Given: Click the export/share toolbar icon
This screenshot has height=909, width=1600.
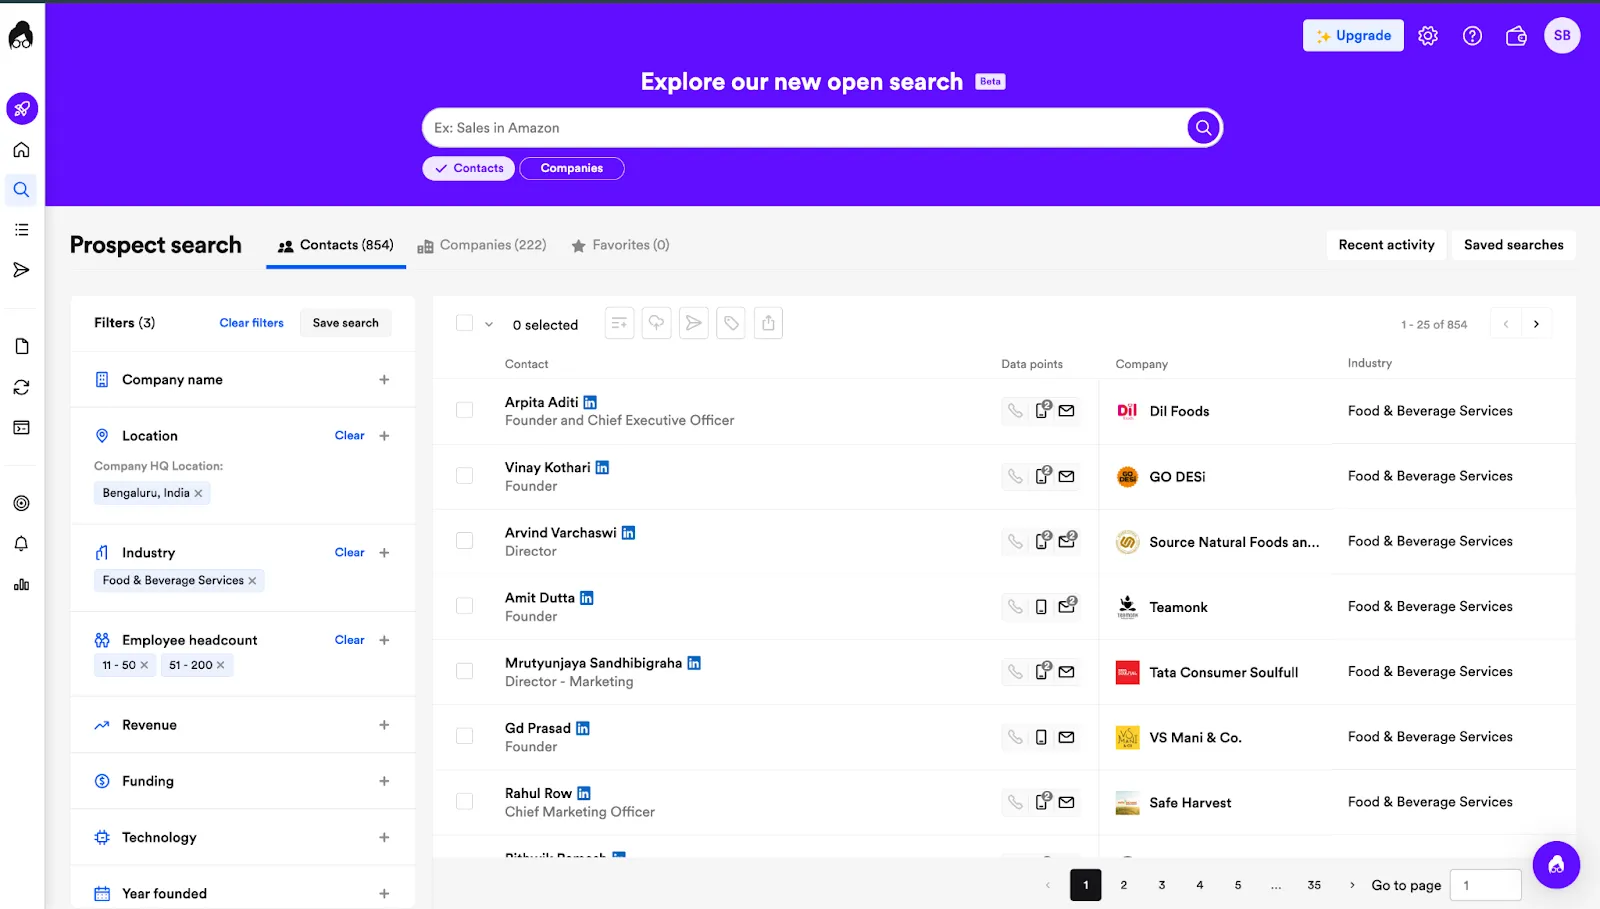Looking at the screenshot, I should click(x=768, y=323).
